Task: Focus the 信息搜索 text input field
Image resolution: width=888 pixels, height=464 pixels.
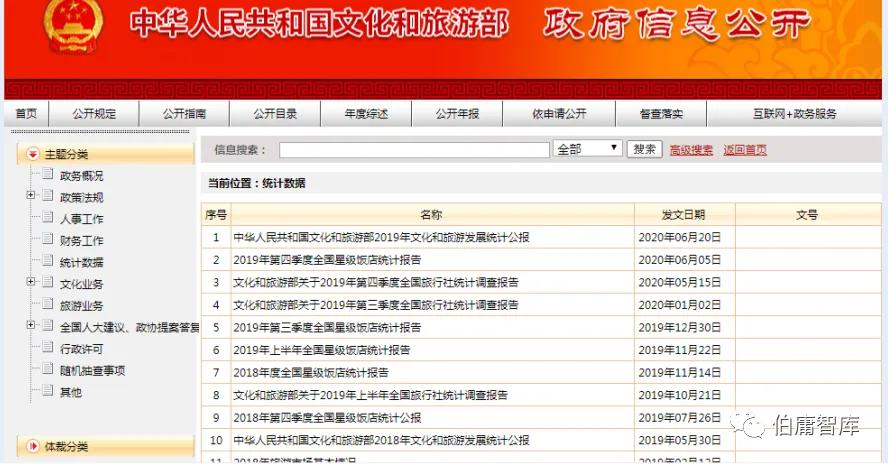Action: point(415,150)
